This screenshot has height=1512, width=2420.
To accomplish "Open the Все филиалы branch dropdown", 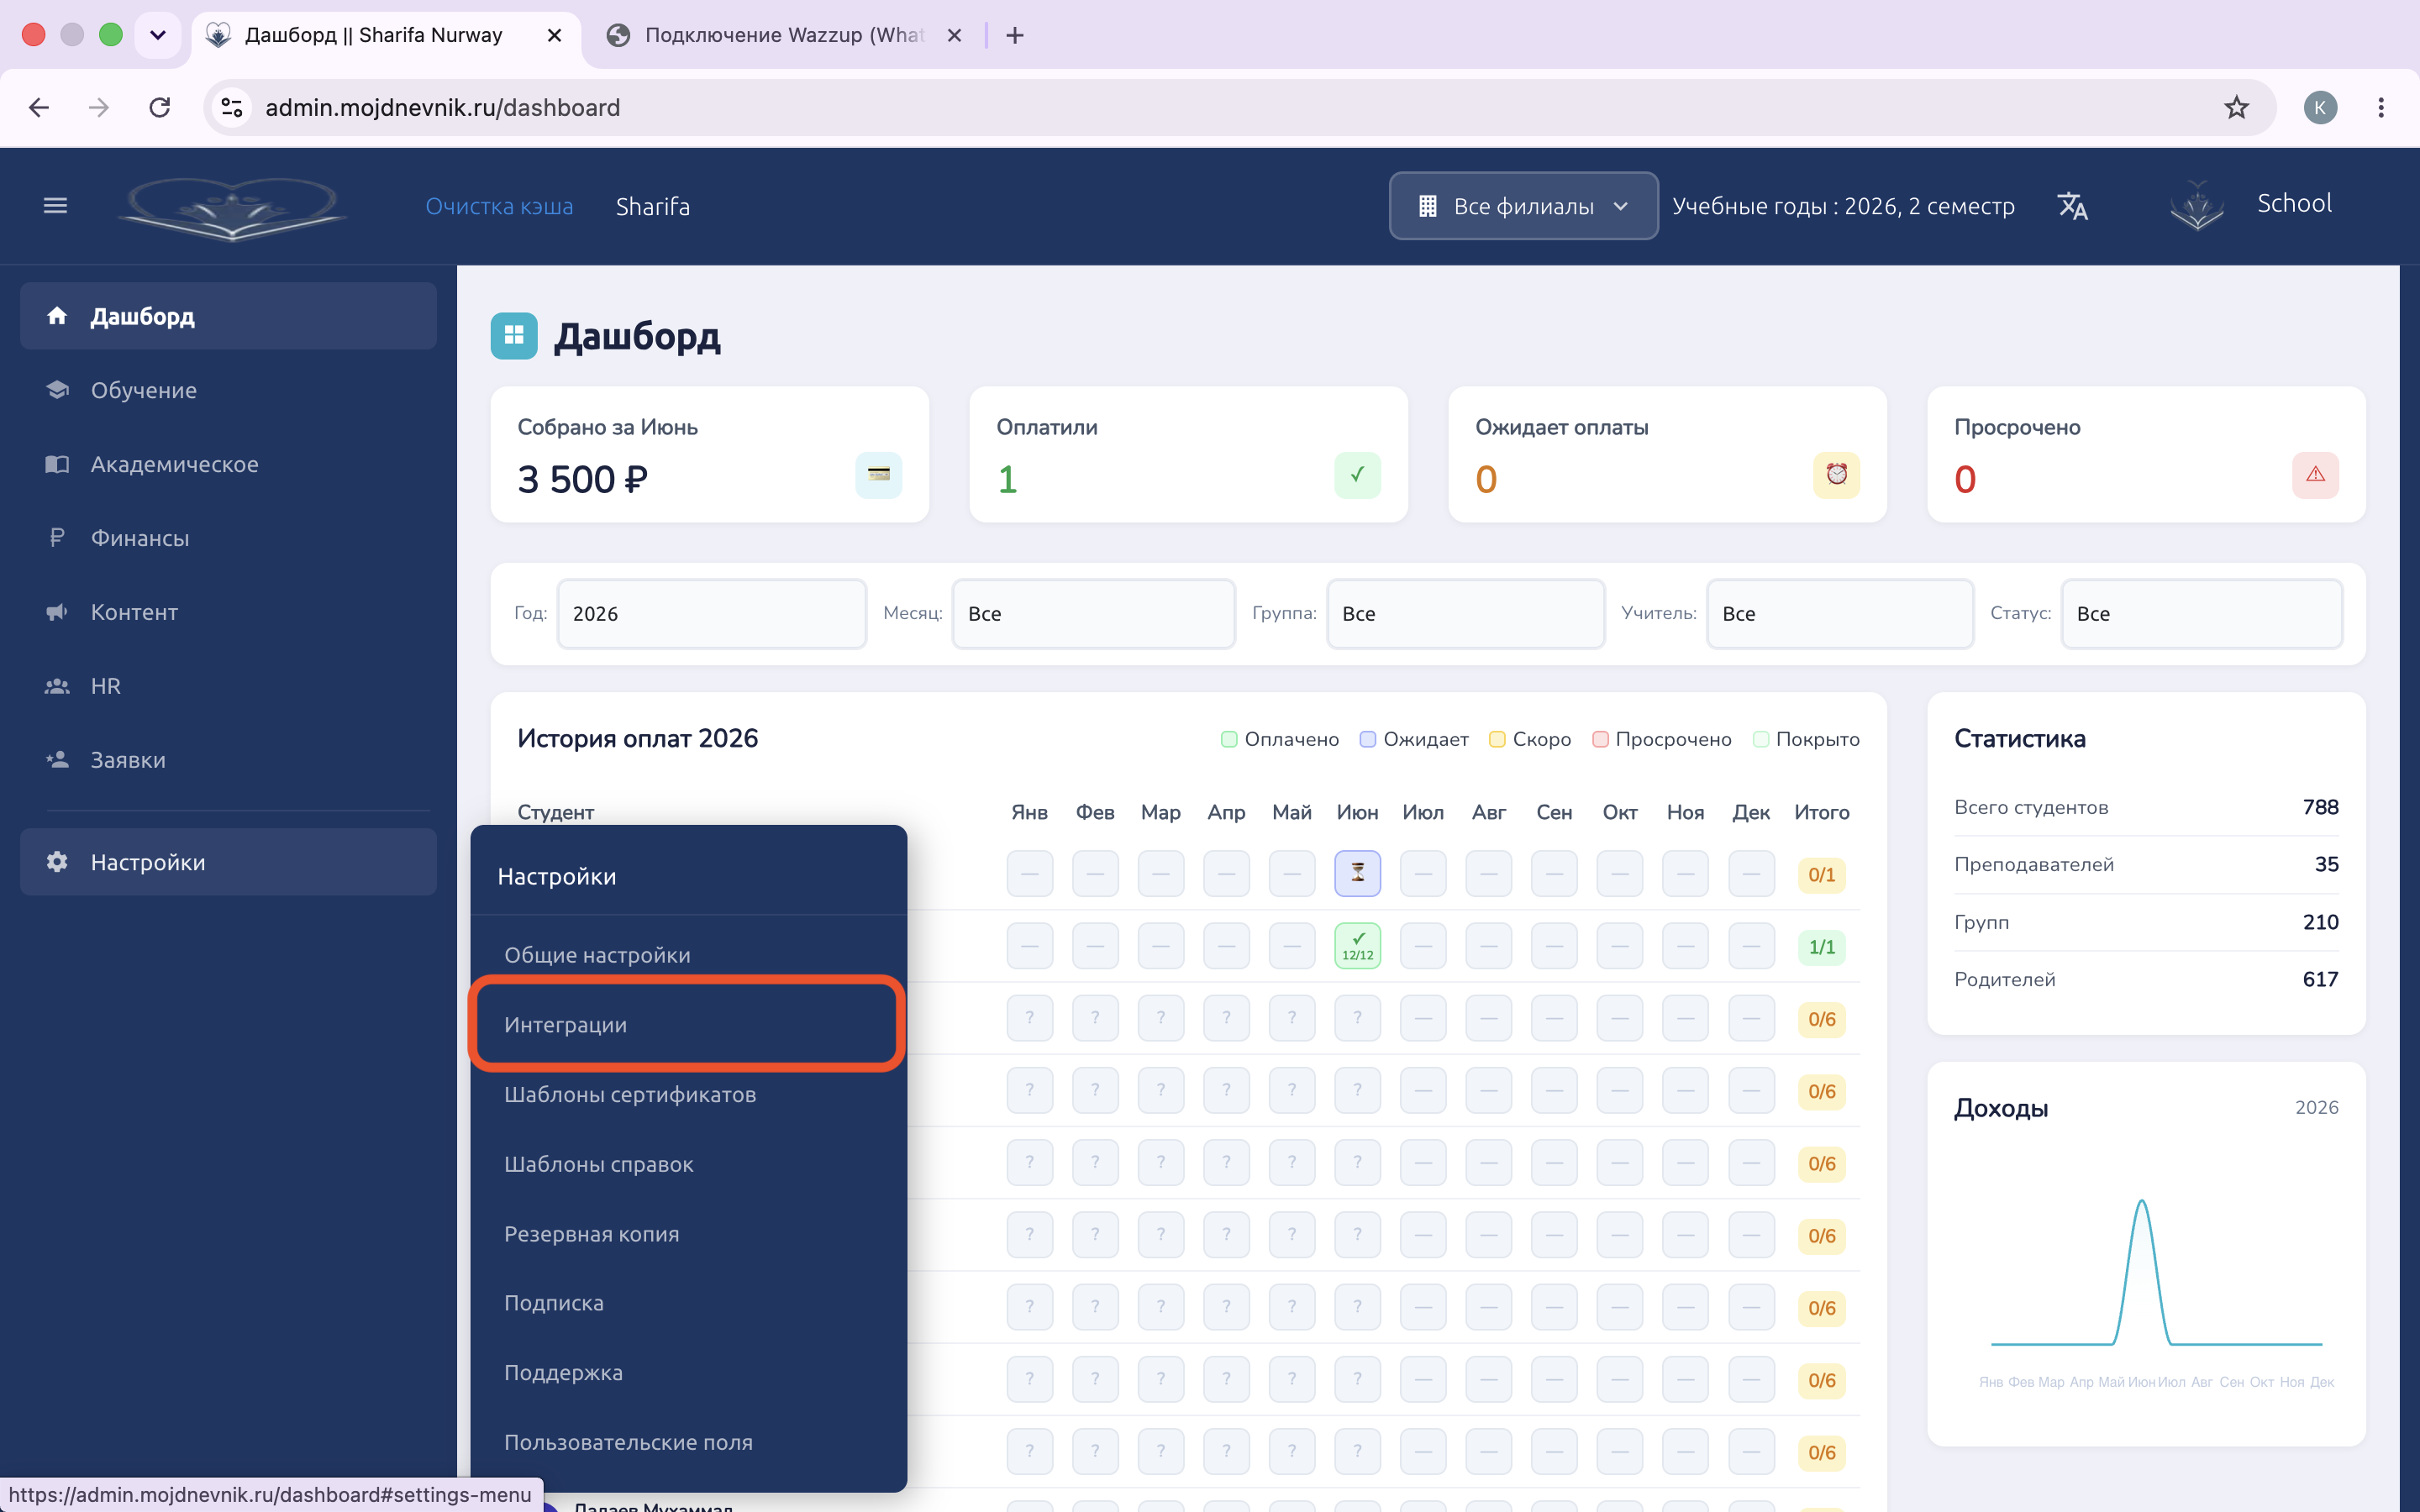I will pyautogui.click(x=1523, y=206).
